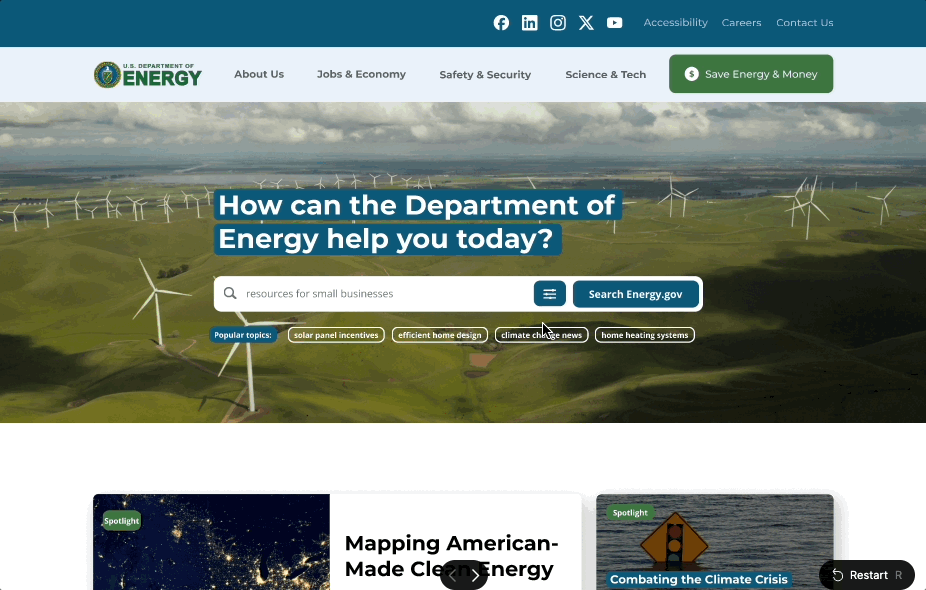This screenshot has height=590, width=926.
Task: Open search filters slider icon button
Action: click(x=550, y=294)
